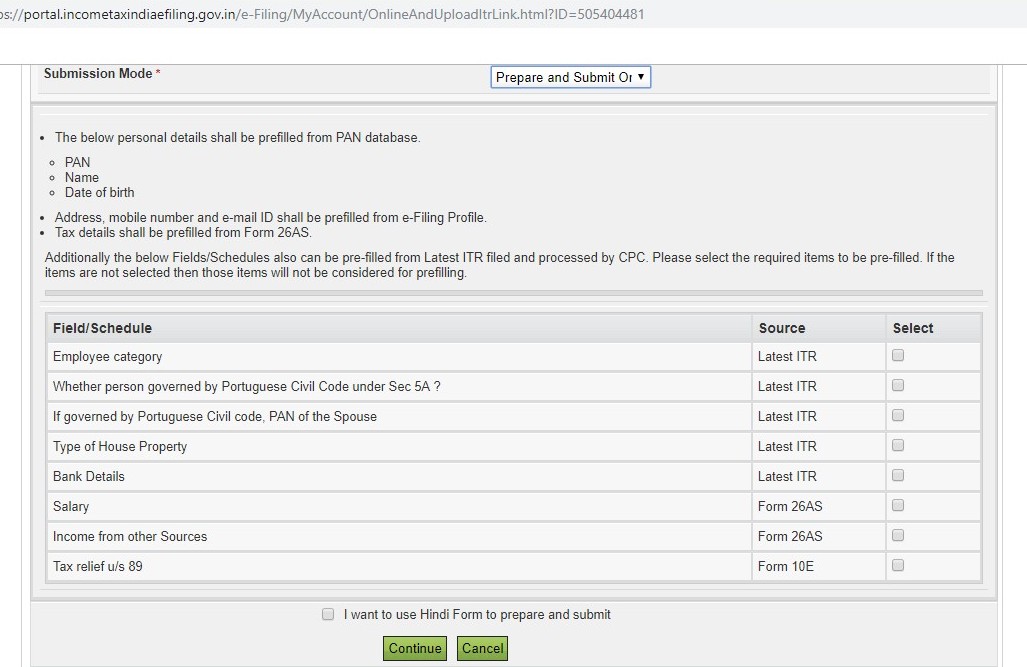Click the 'Tax relief u/s 89' text
This screenshot has height=667, width=1027.
point(98,566)
